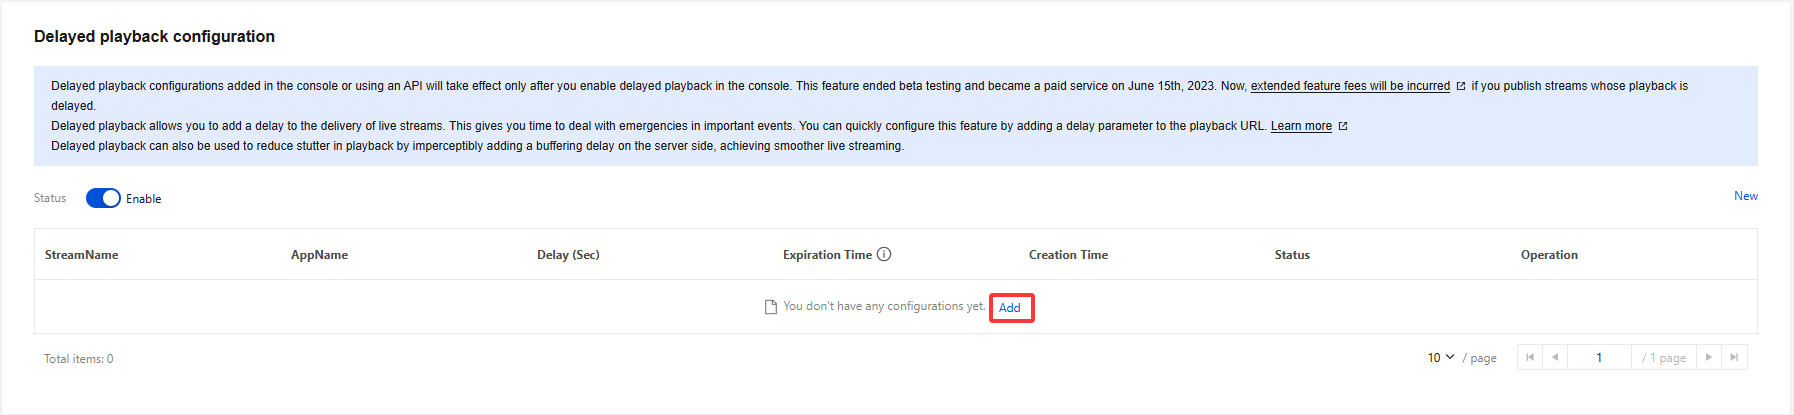The width and height of the screenshot is (1794, 415).
Task: Click Add in the empty table
Action: coord(1010,308)
